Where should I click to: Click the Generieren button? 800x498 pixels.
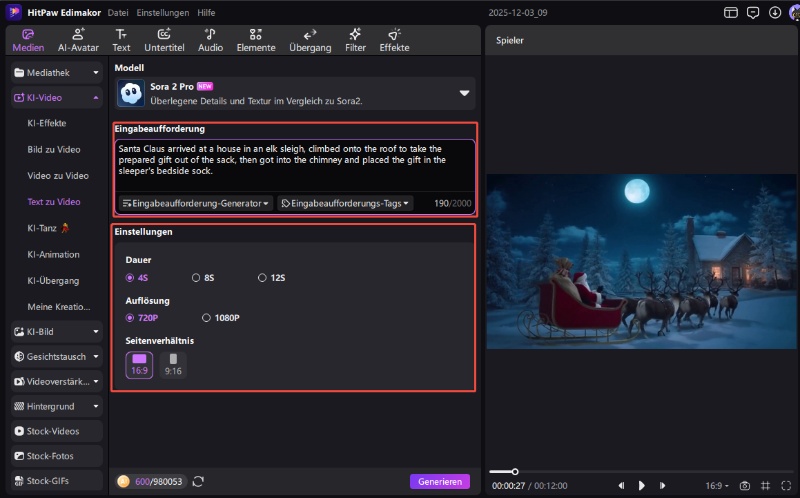pyautogui.click(x=440, y=481)
